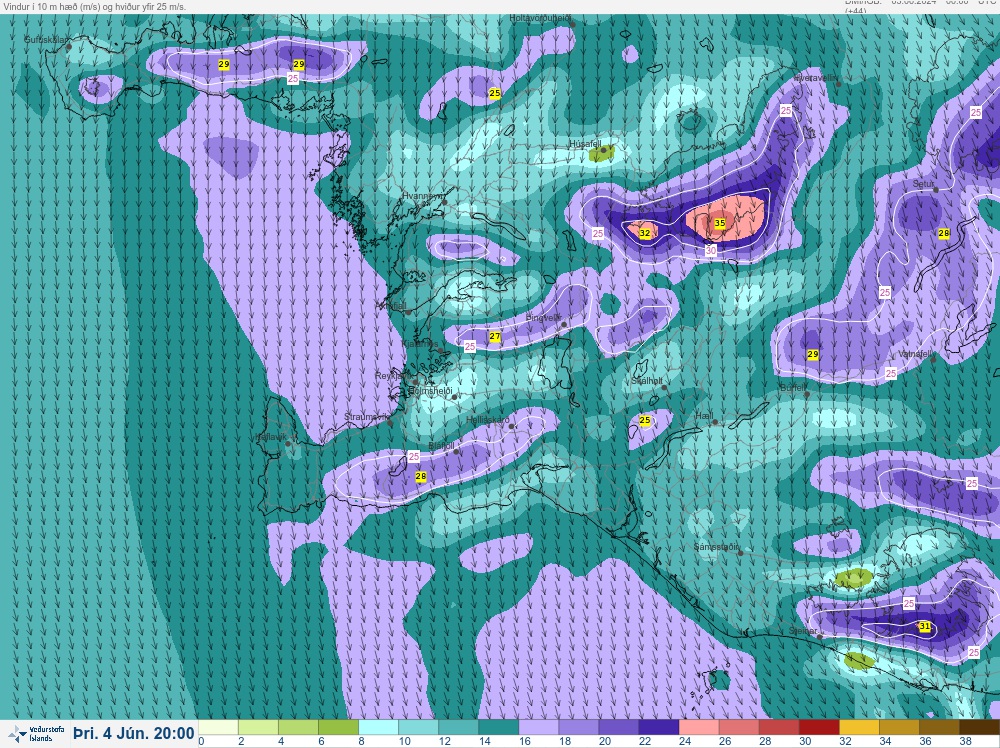Screen dimensions: 1000x748
Task: Click the Vatnsfell station label
Action: point(915,353)
